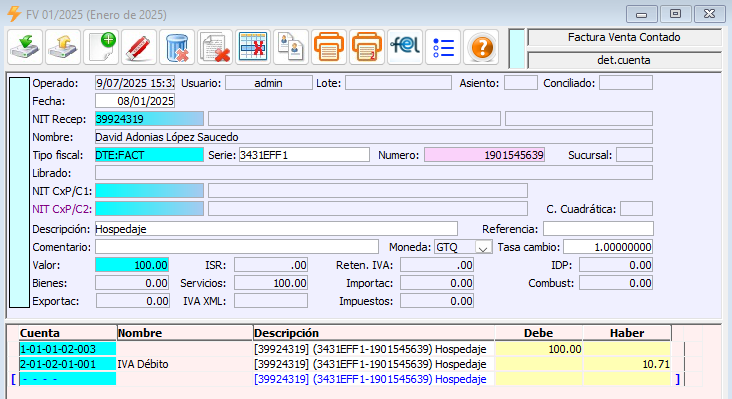The image size is (732, 399).
Task: Click the Debe cell showing 100.00
Action: point(539,349)
